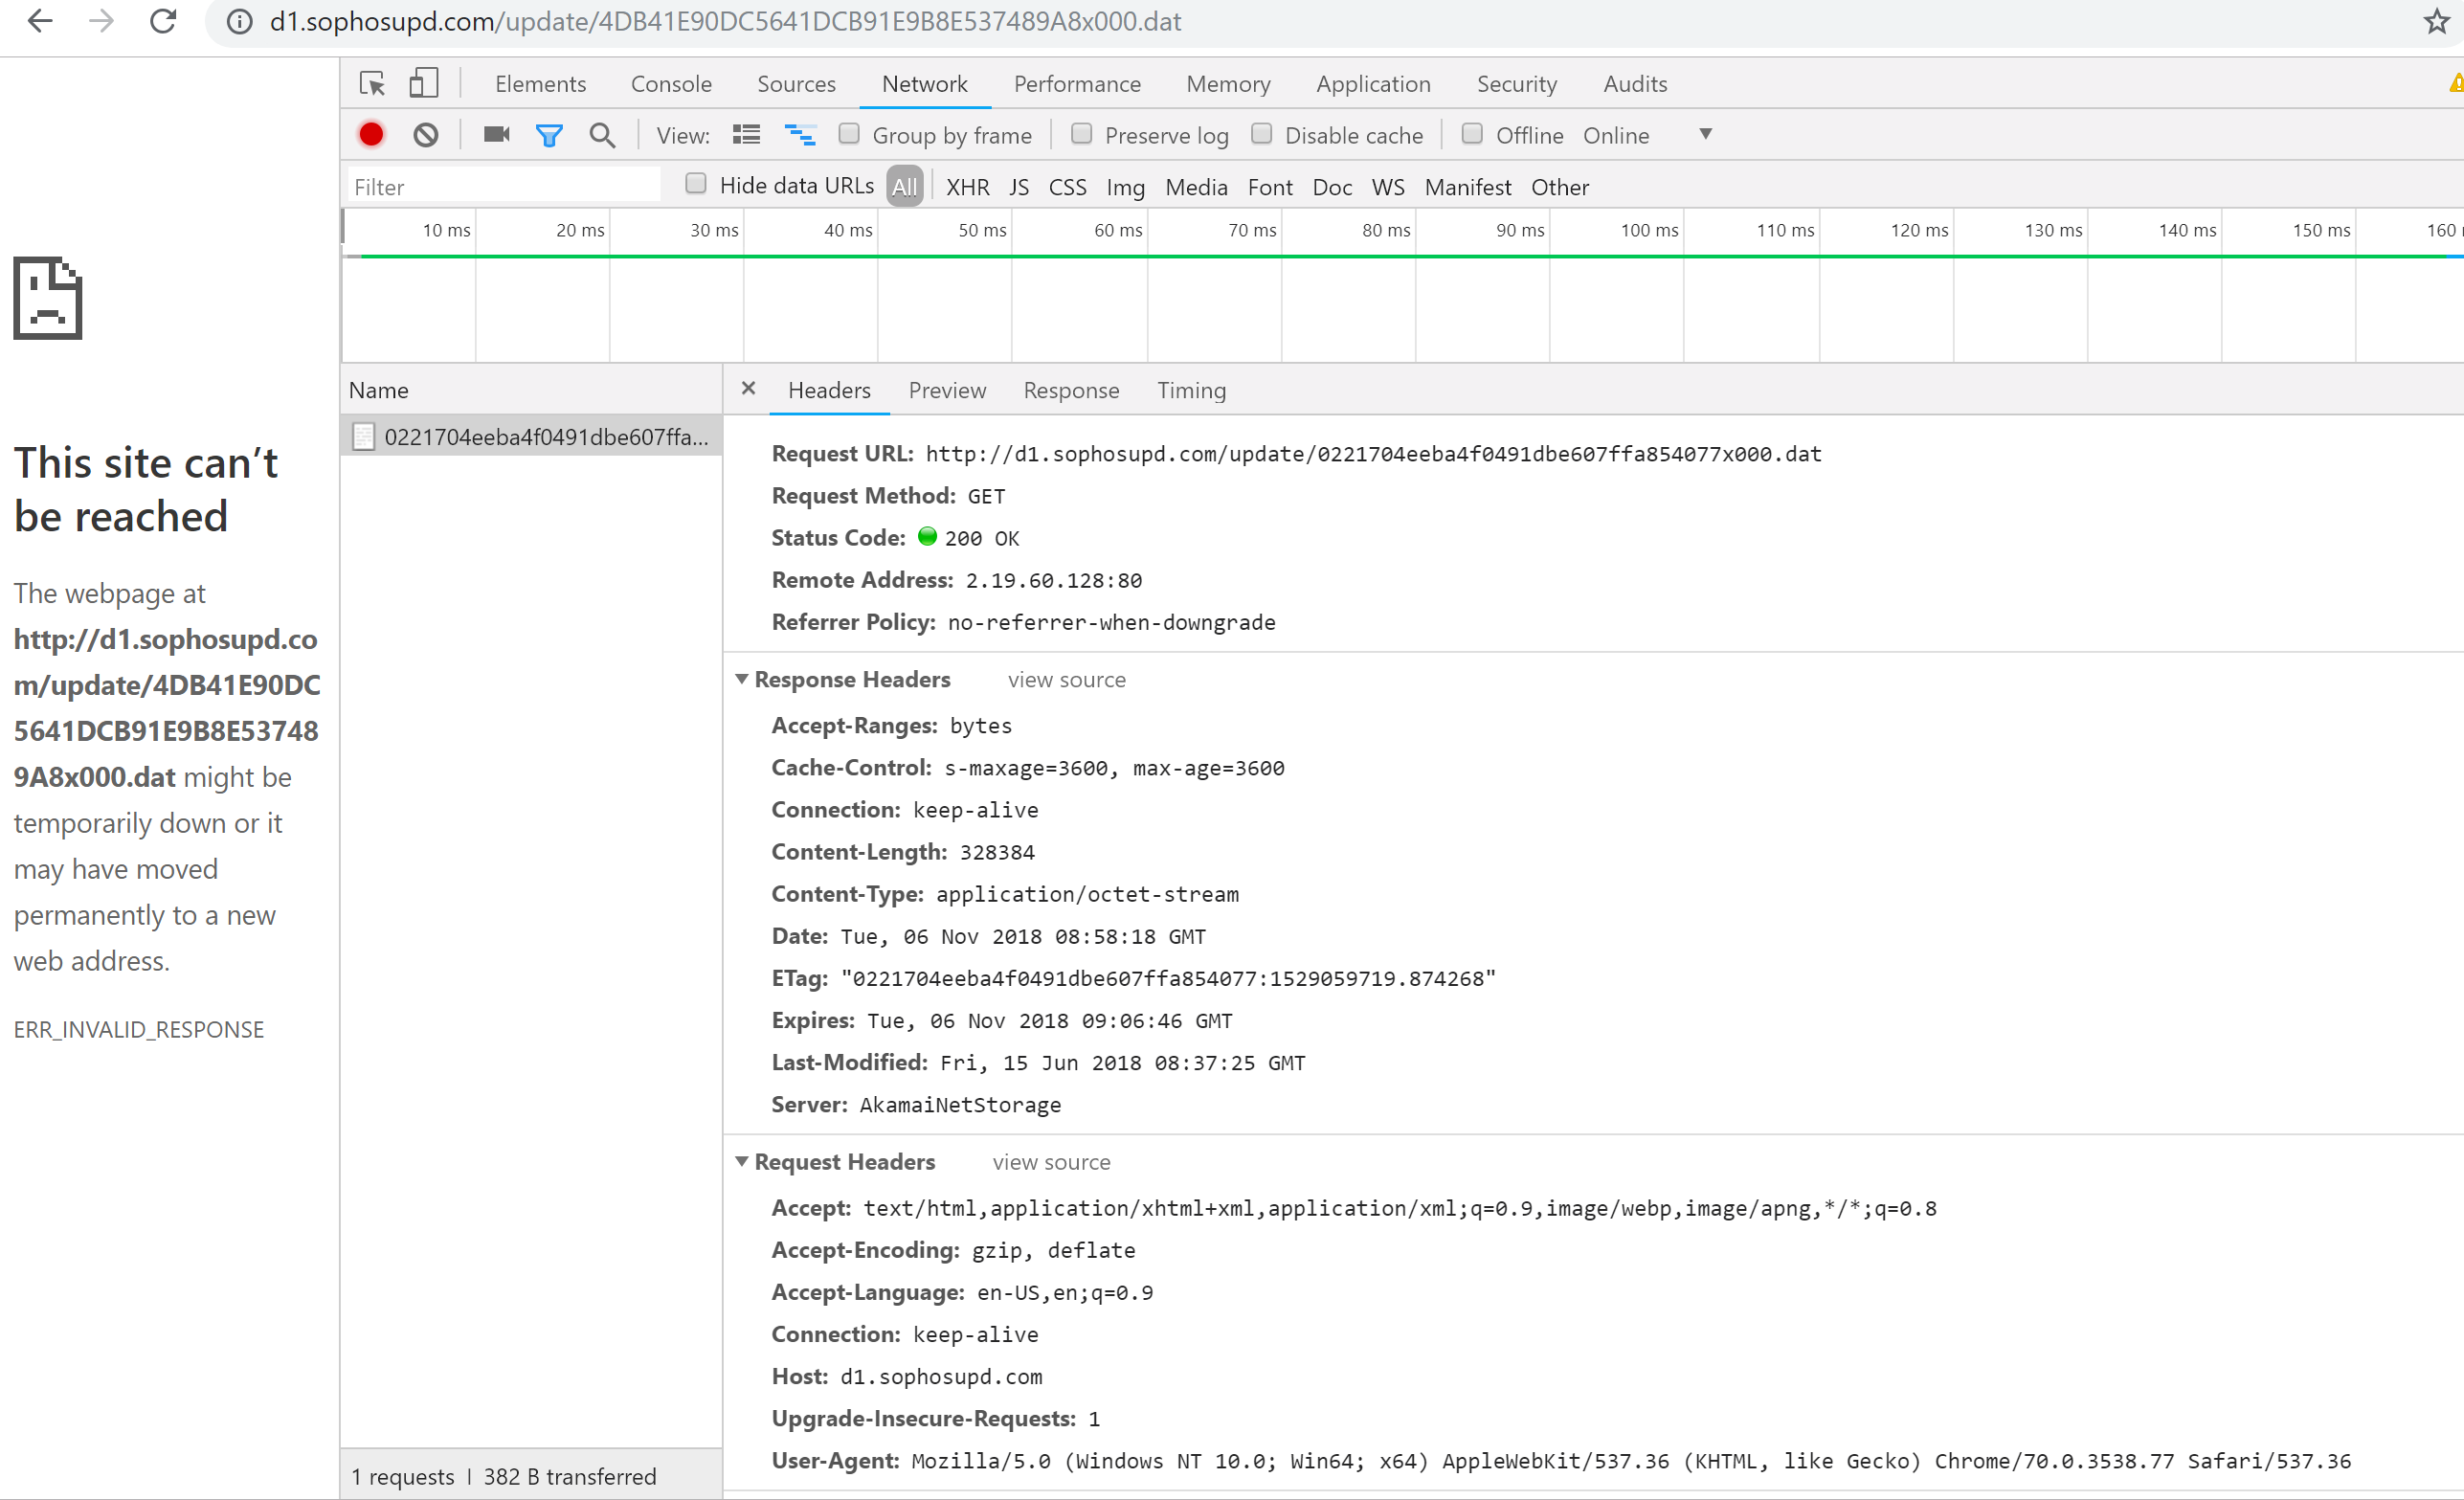Enable Group by frame checkbox
The image size is (2464, 1500).
click(849, 134)
